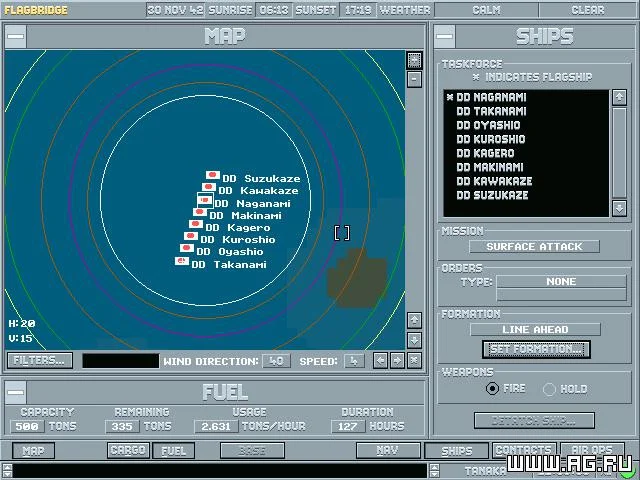Click the map scroll right arrow icon
Image resolution: width=640 pixels, height=480 pixels.
point(397,360)
